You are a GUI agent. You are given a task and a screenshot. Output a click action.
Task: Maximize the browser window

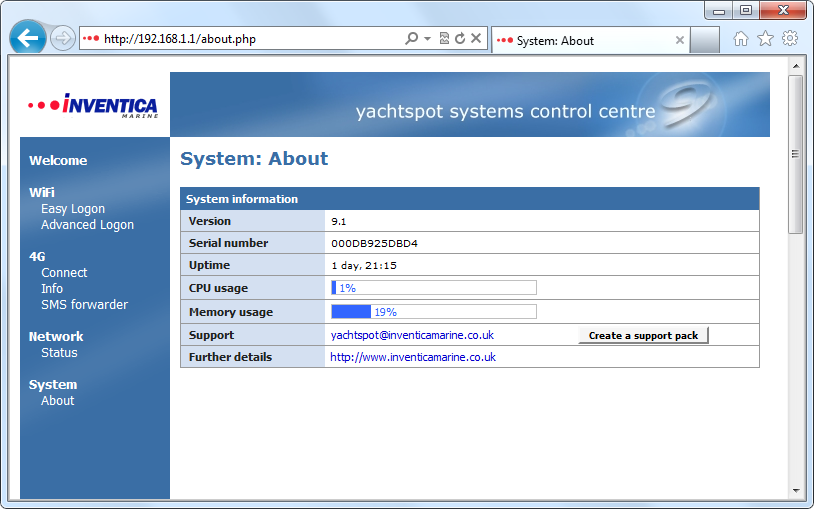point(745,11)
